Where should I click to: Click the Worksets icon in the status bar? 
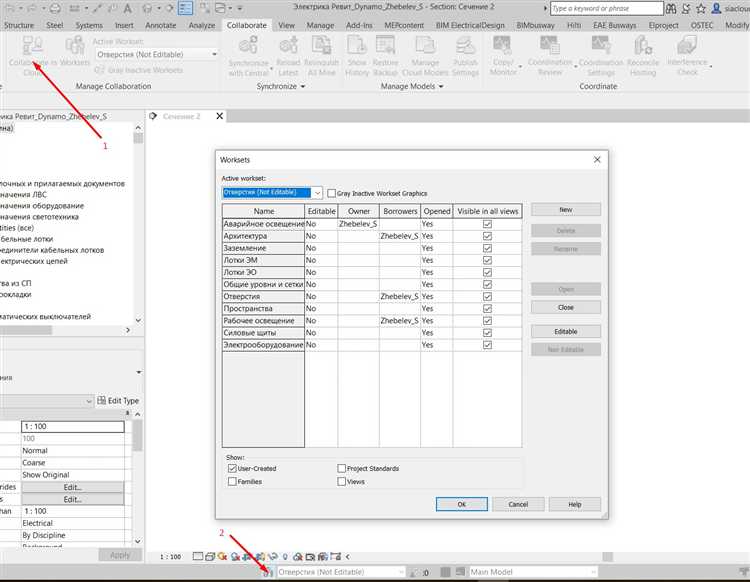coord(268,572)
